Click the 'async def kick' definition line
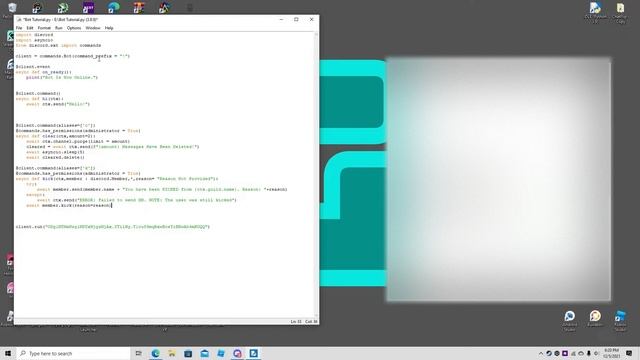Viewport: 640px width, 360px height. pyautogui.click(x=117, y=179)
